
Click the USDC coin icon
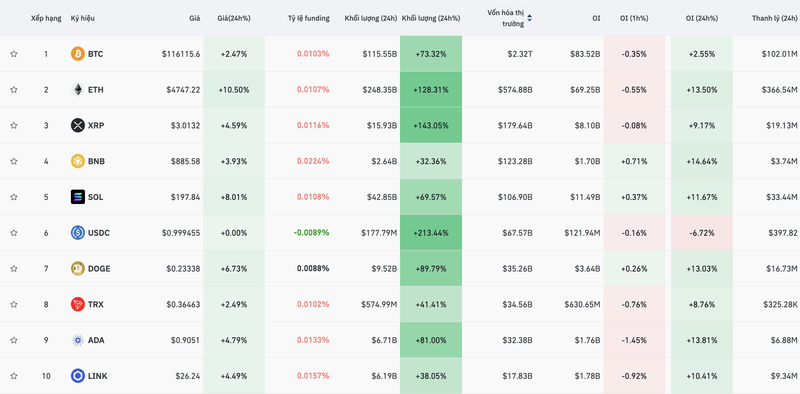(78, 233)
